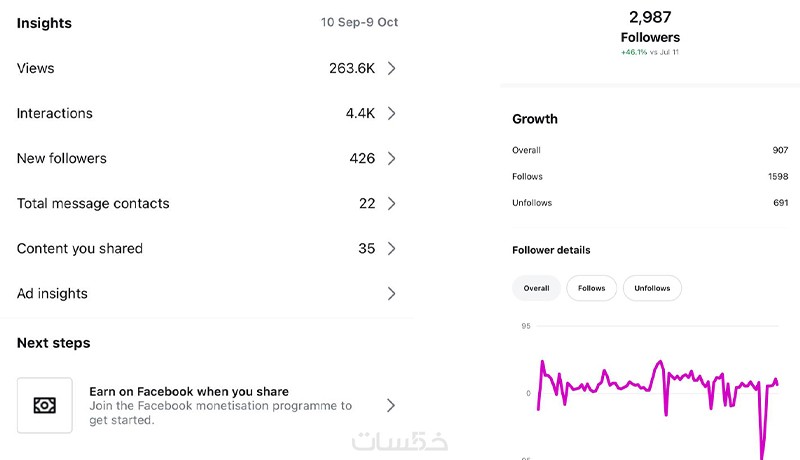This screenshot has width=800, height=460.
Task: Open Ad insights arrow
Action: pyautogui.click(x=392, y=293)
